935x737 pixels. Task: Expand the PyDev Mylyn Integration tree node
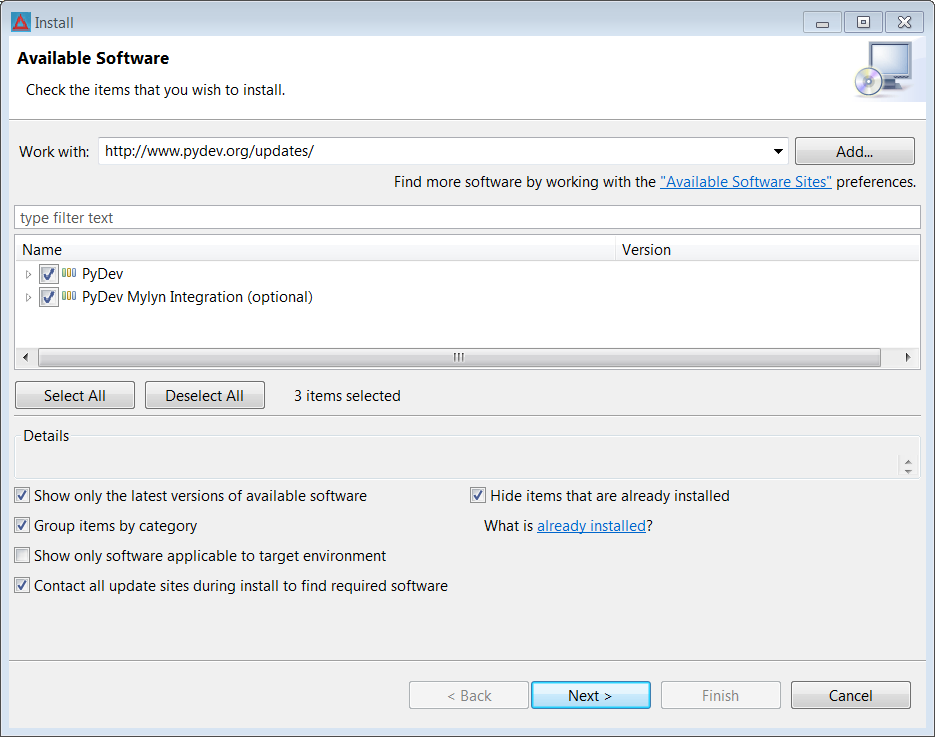[x=28, y=297]
